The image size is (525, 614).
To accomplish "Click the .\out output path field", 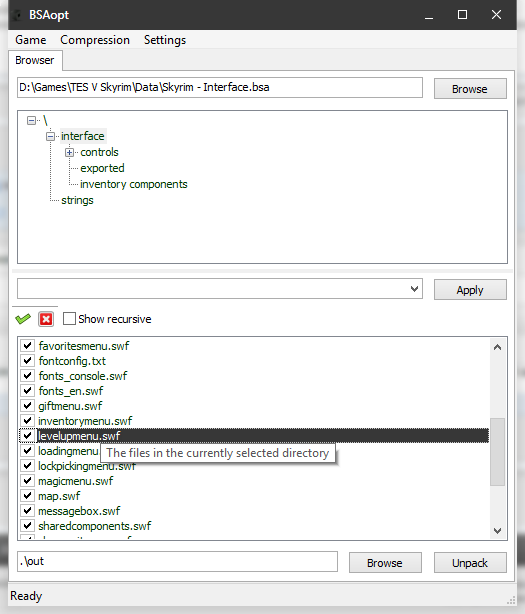I will [x=177, y=562].
